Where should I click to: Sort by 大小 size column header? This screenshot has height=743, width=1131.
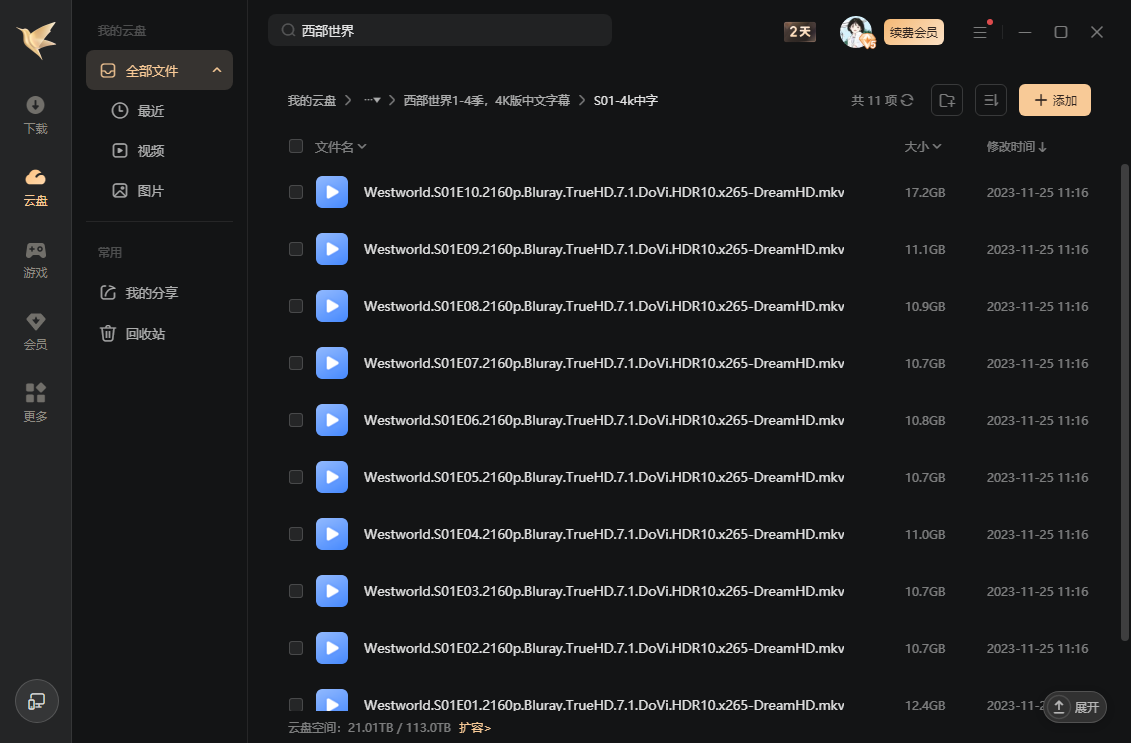(x=922, y=147)
